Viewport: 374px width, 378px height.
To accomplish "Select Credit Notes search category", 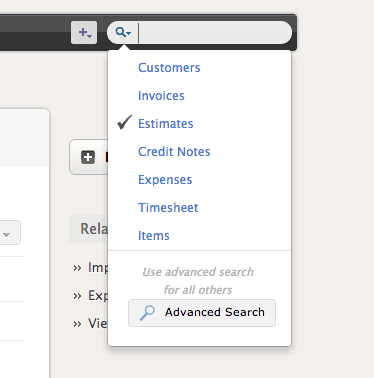I will tap(174, 152).
